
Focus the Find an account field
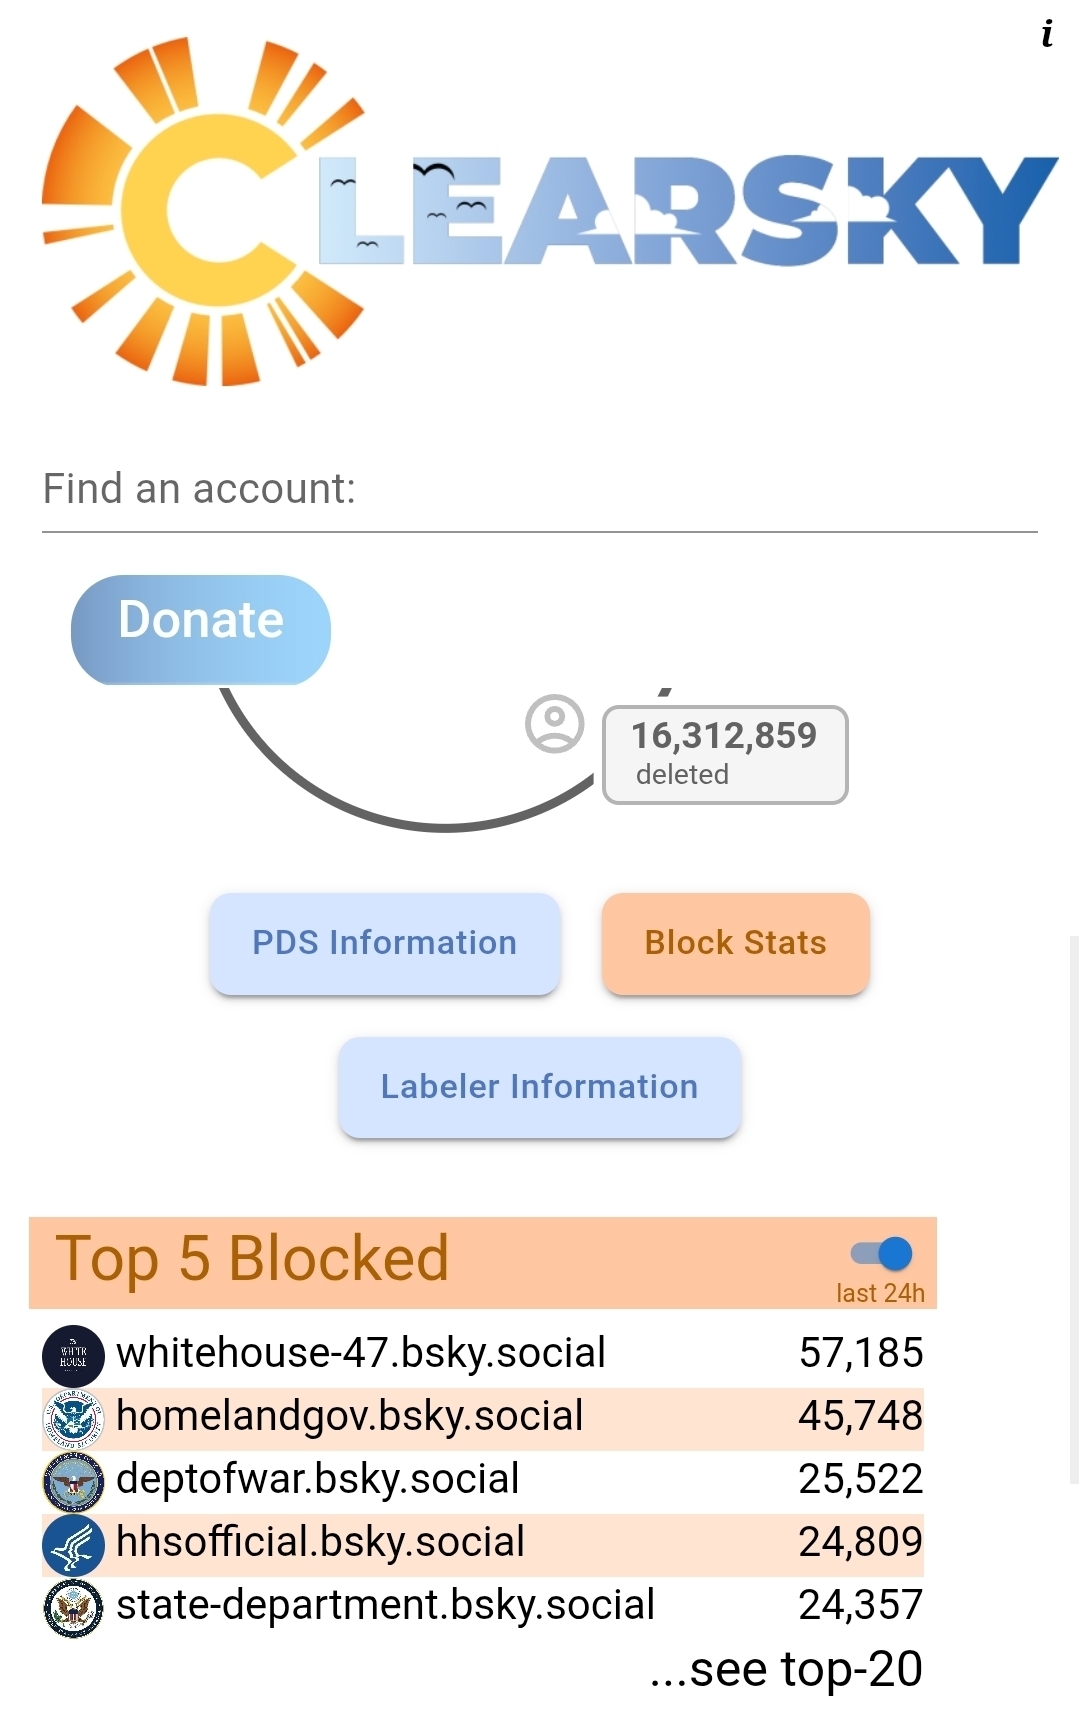click(x=539, y=491)
